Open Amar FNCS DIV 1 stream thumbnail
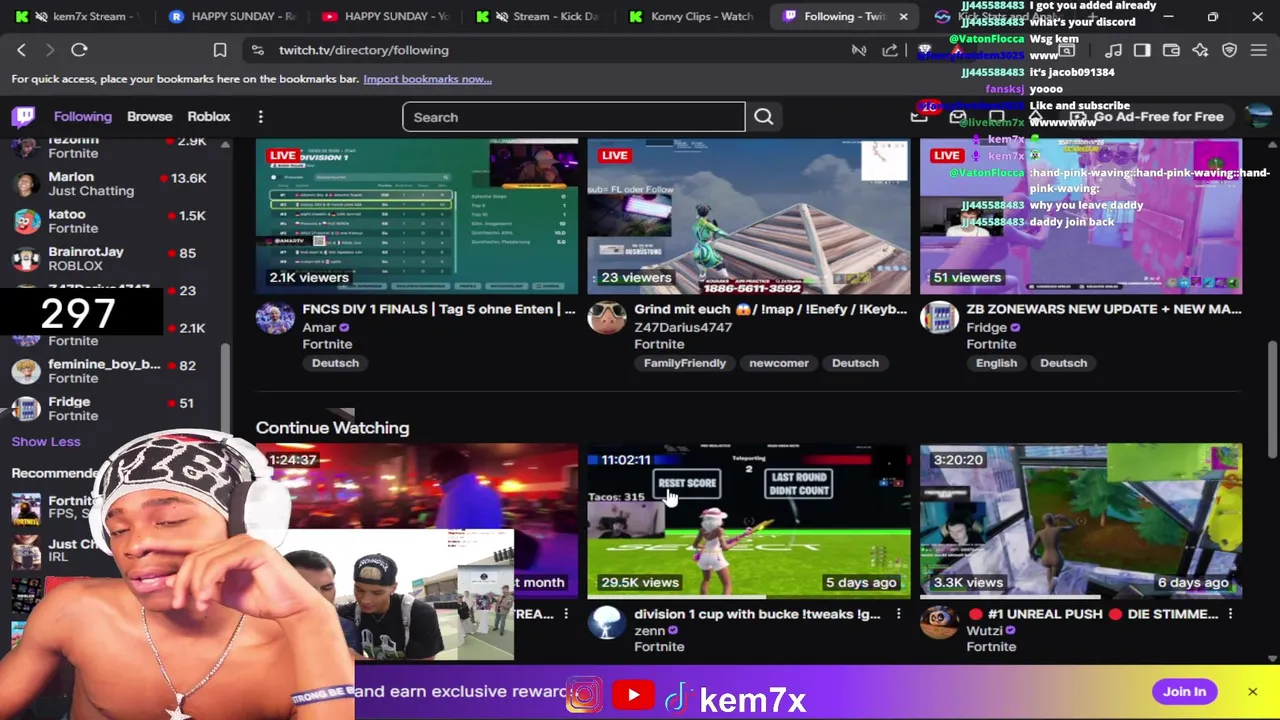The width and height of the screenshot is (1280, 720). click(x=417, y=217)
